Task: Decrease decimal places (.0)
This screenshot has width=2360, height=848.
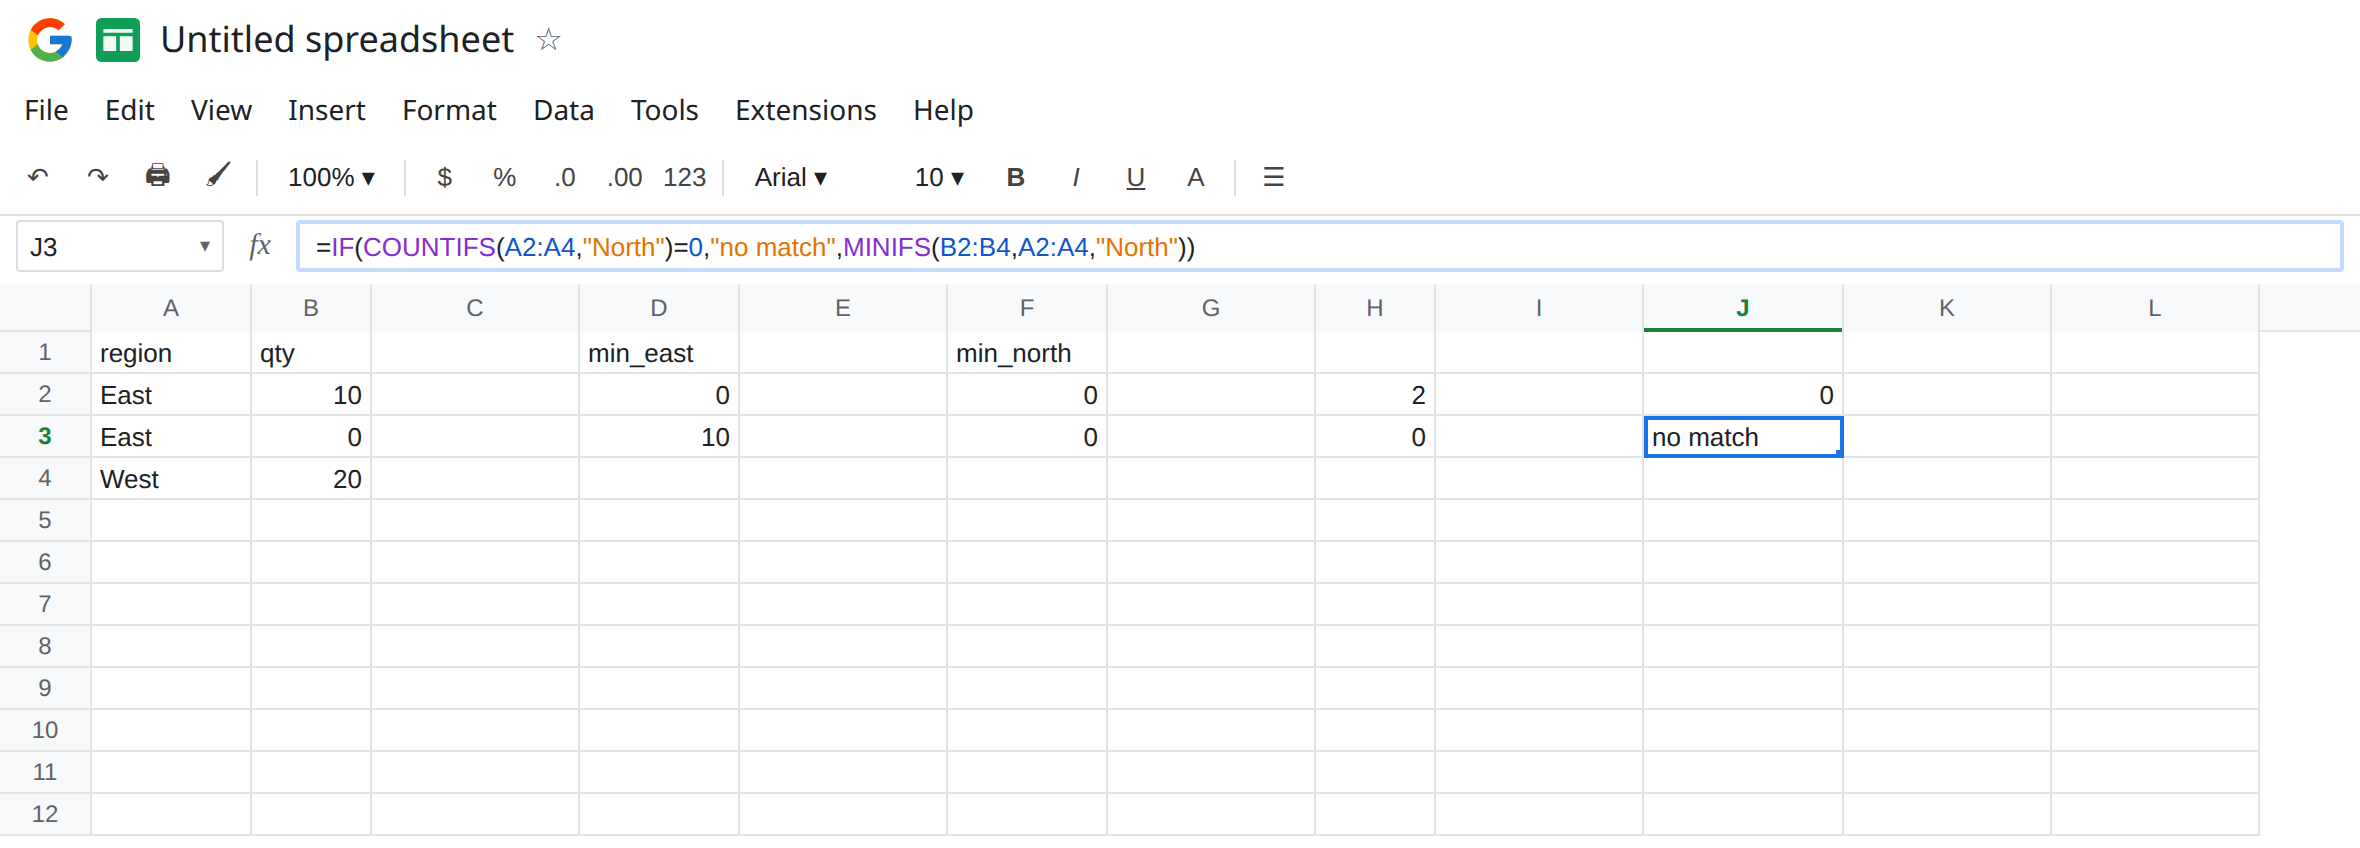Action: click(x=565, y=177)
